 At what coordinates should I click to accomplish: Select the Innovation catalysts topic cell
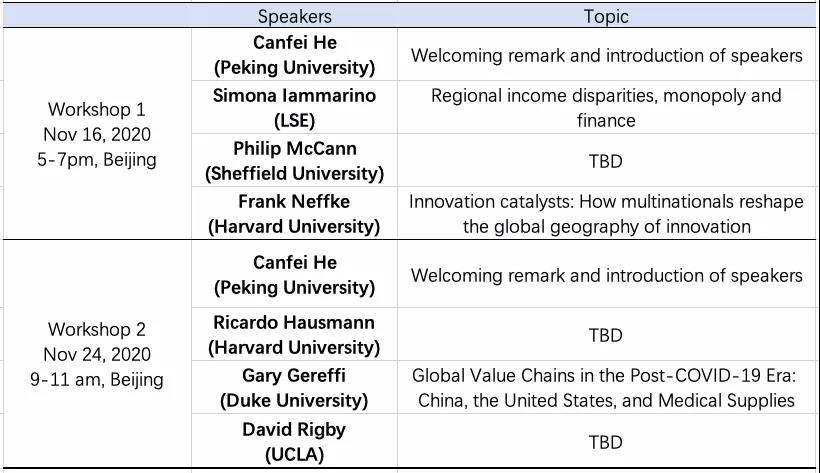606,213
